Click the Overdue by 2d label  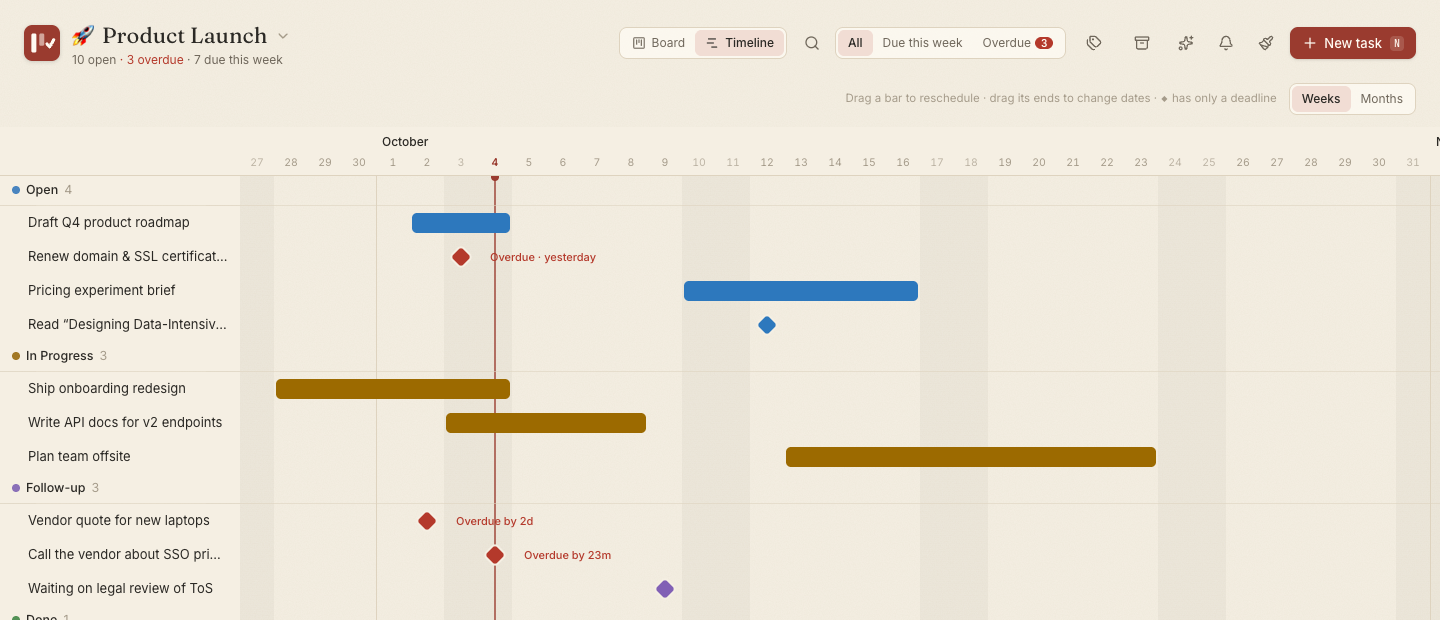pyautogui.click(x=494, y=521)
